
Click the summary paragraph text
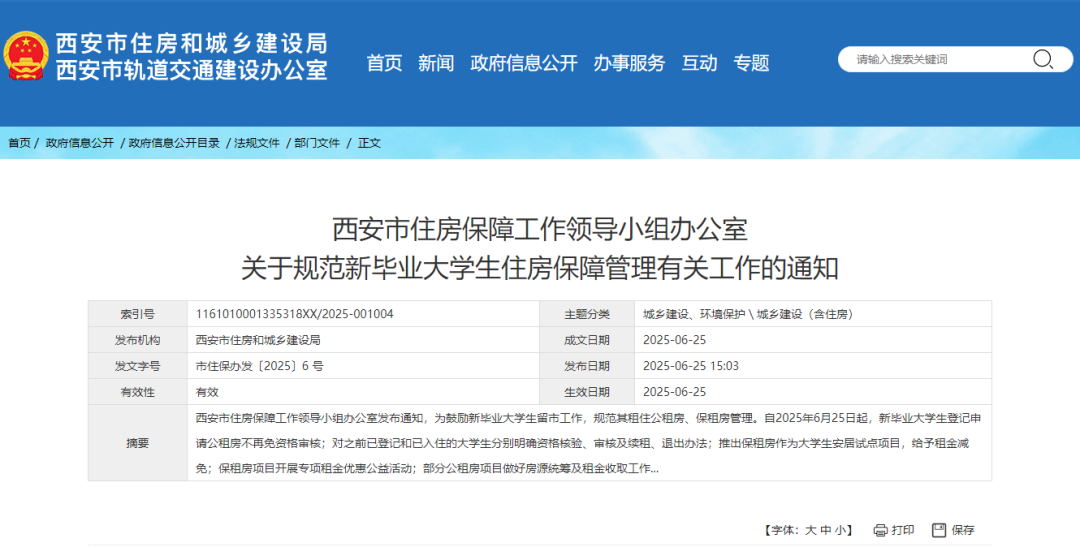click(x=589, y=443)
